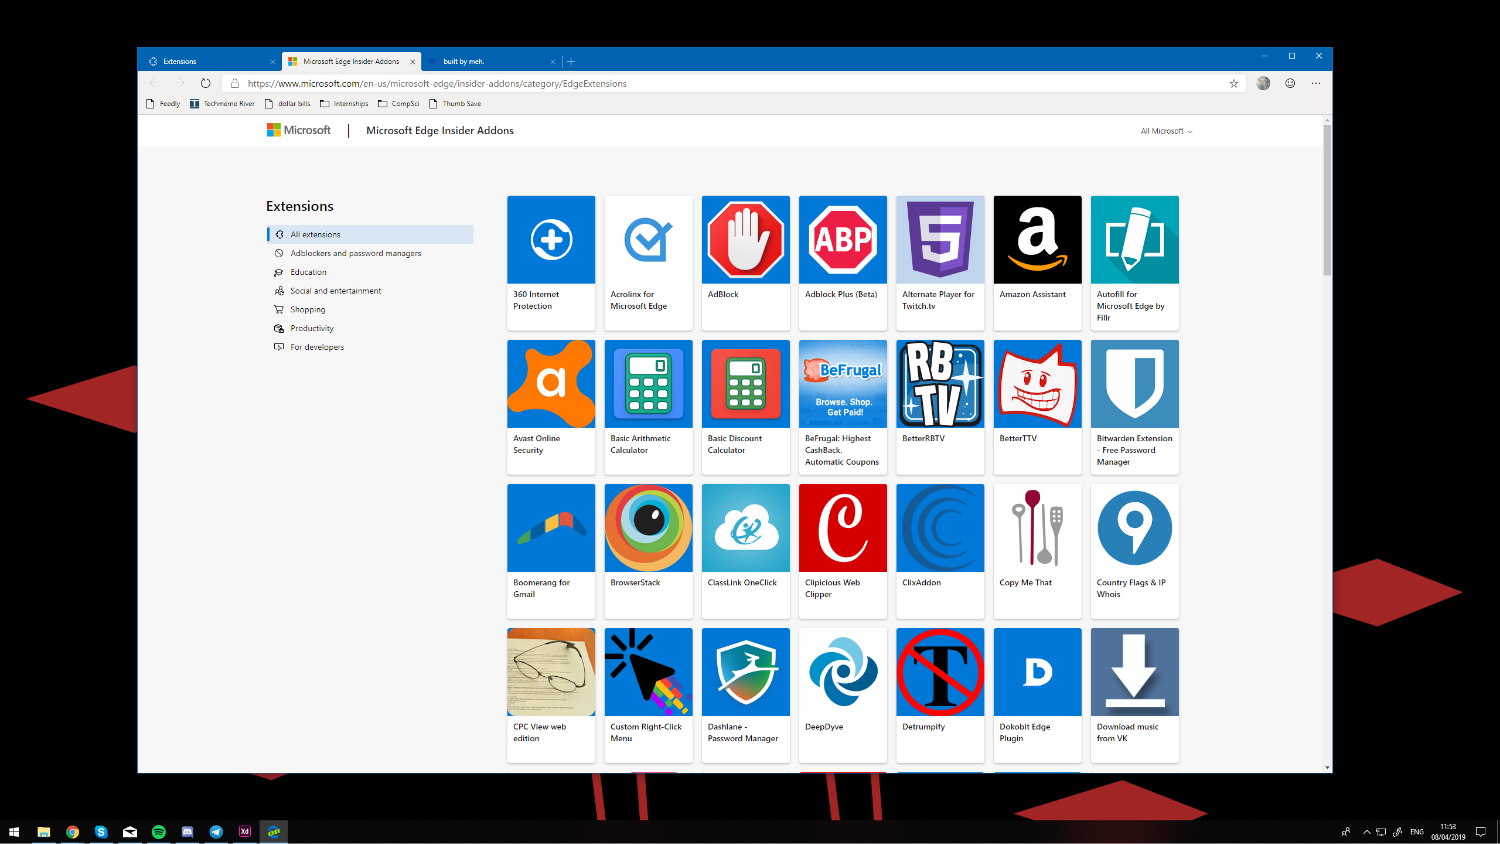Open the BrowserStack extension icon

[x=648, y=528]
